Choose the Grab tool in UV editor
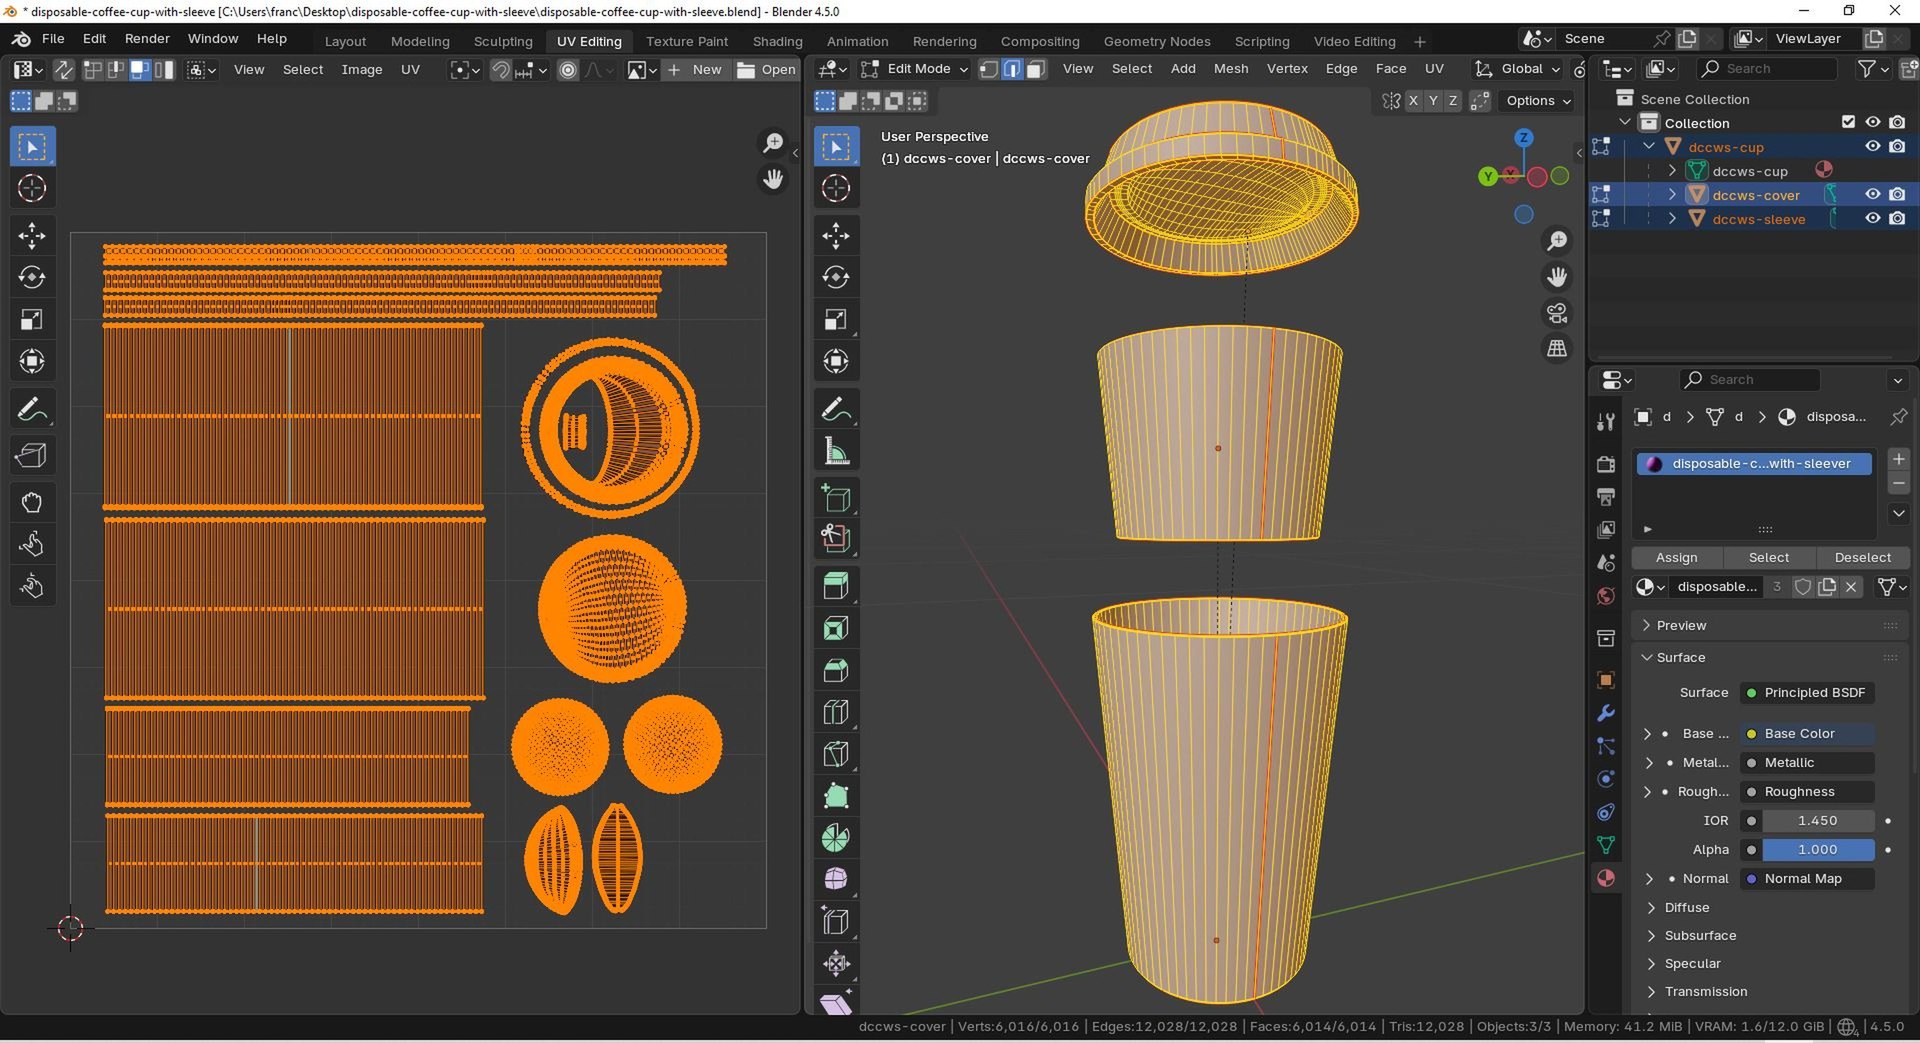The image size is (1920, 1043). pyautogui.click(x=32, y=502)
